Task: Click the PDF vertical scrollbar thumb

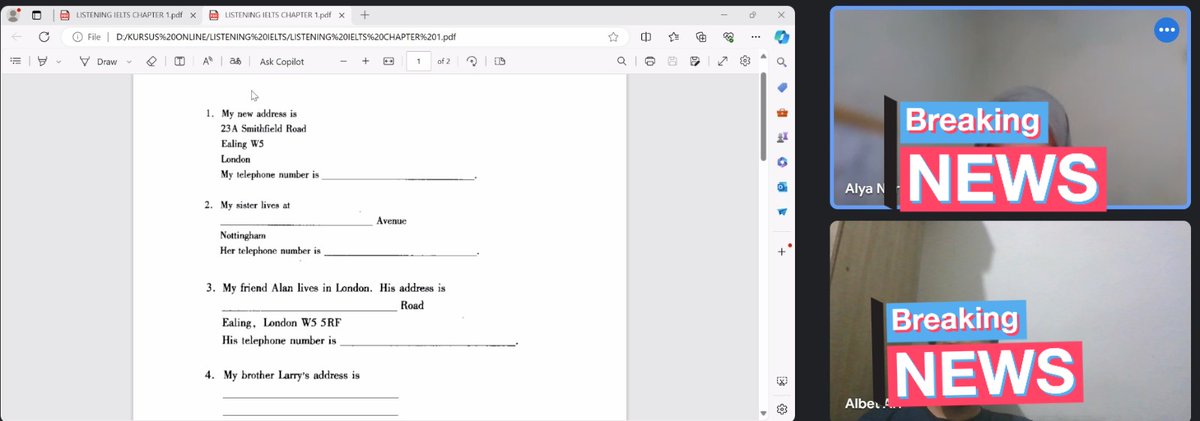Action: tap(765, 117)
